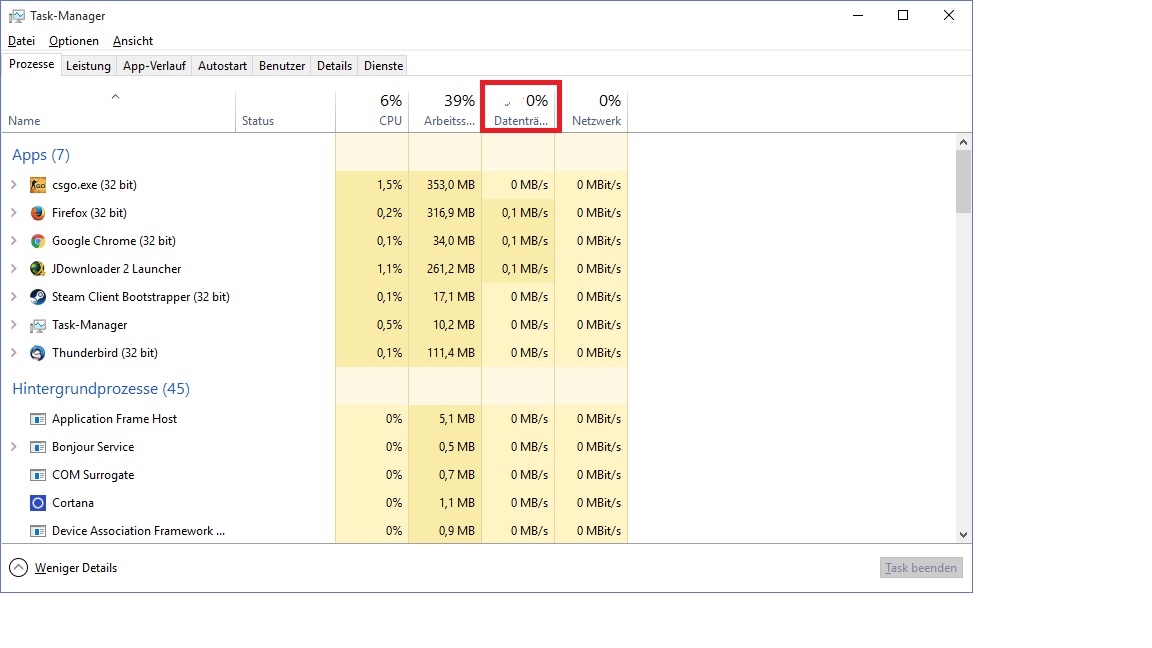Click the Google Chrome process icon
Viewport: 1152px width, 648px height.
tap(37, 241)
